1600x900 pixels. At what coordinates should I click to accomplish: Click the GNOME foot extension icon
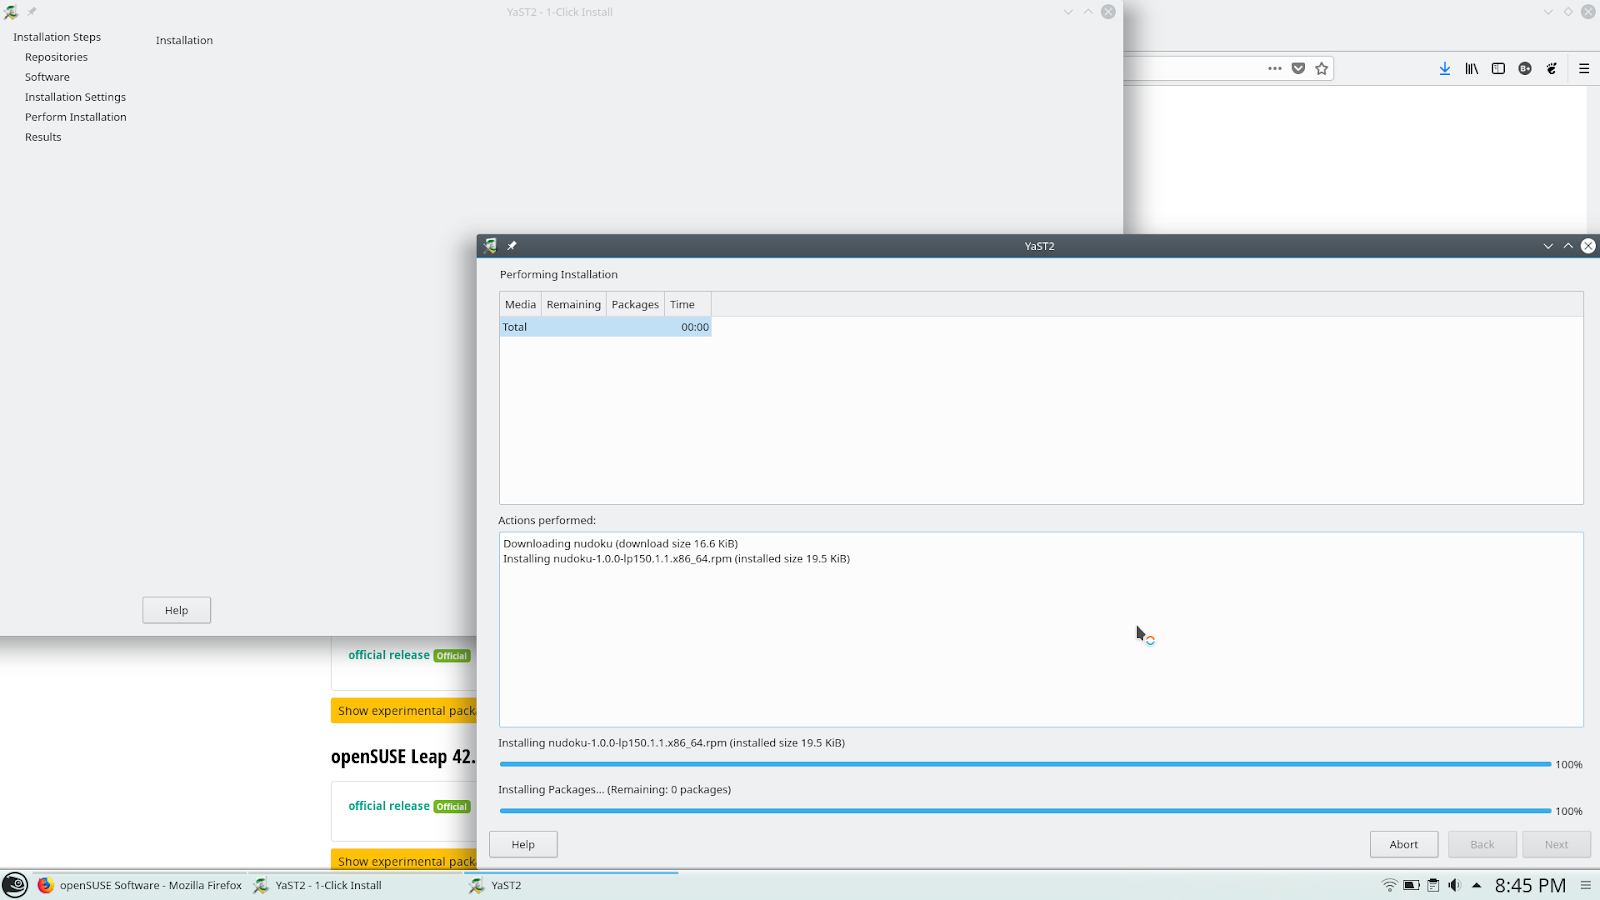(1552, 69)
